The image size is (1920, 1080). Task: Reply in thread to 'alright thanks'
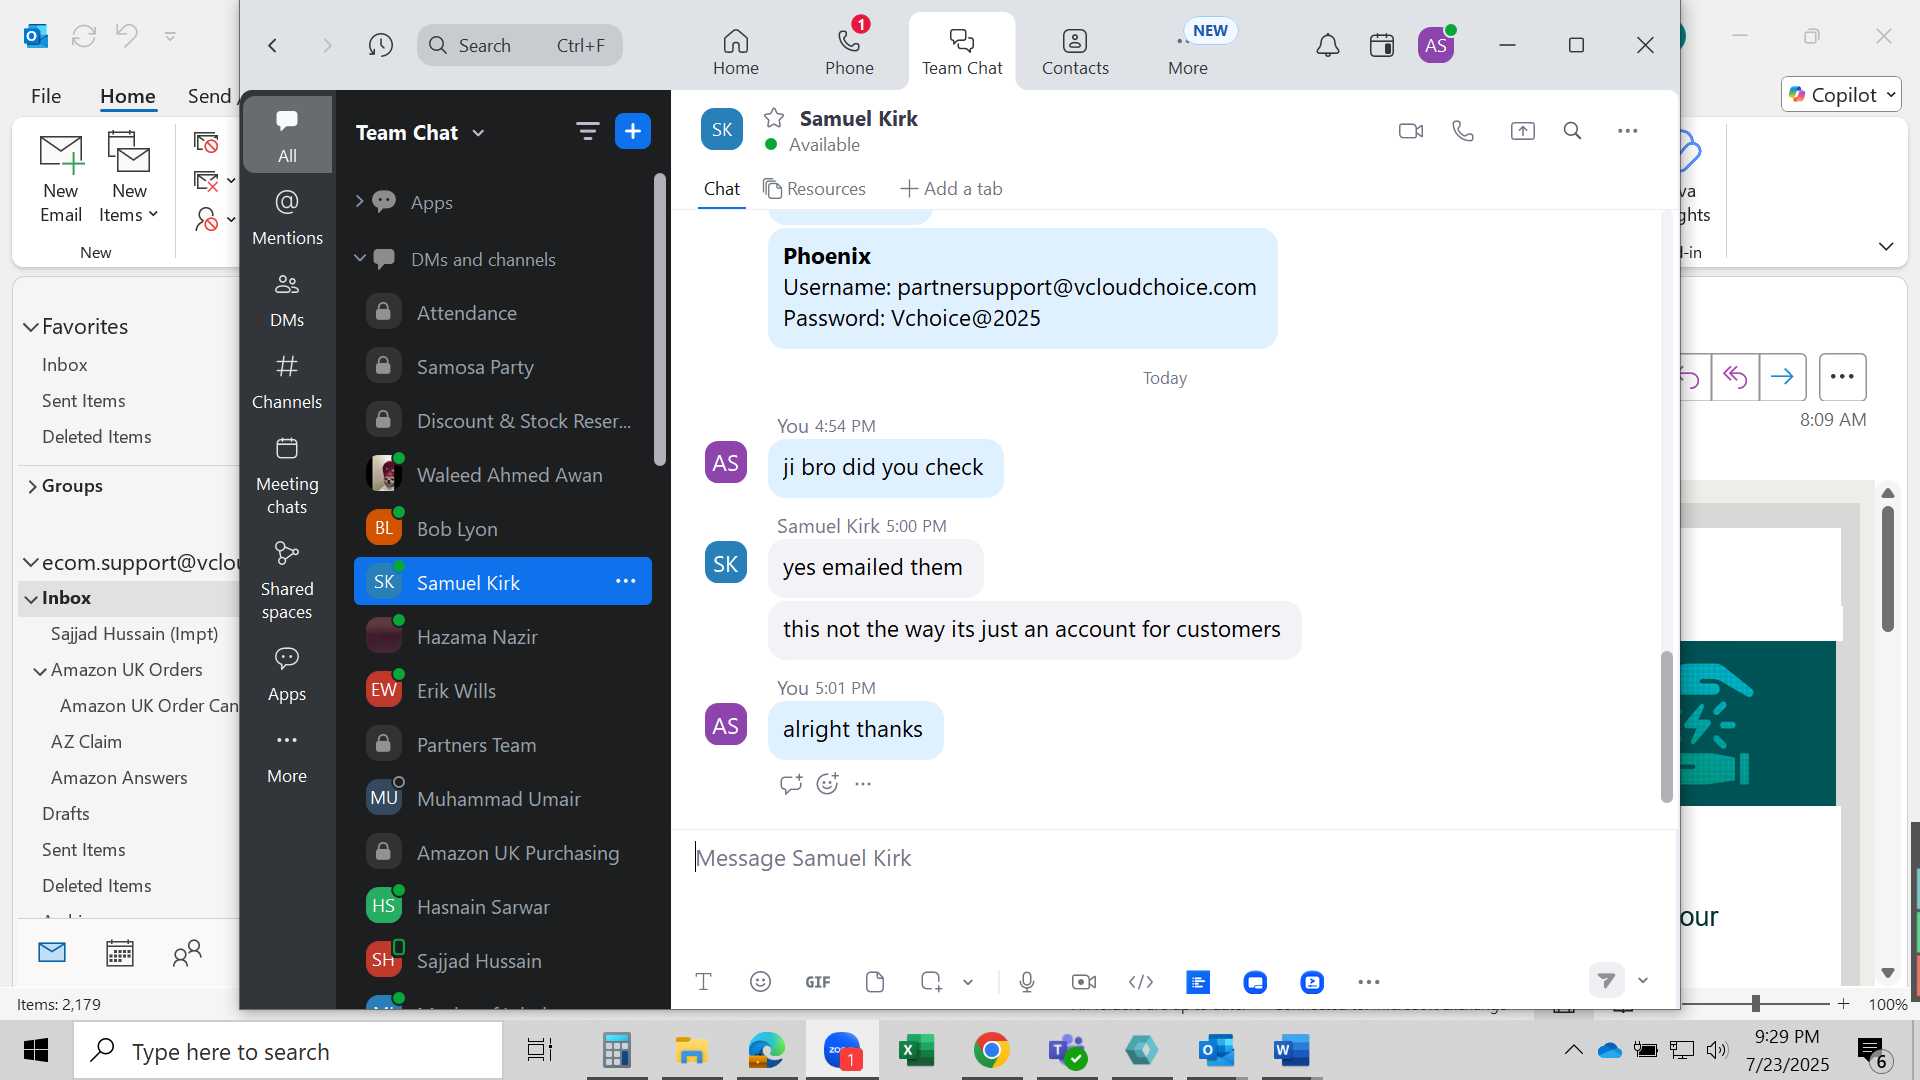(791, 784)
